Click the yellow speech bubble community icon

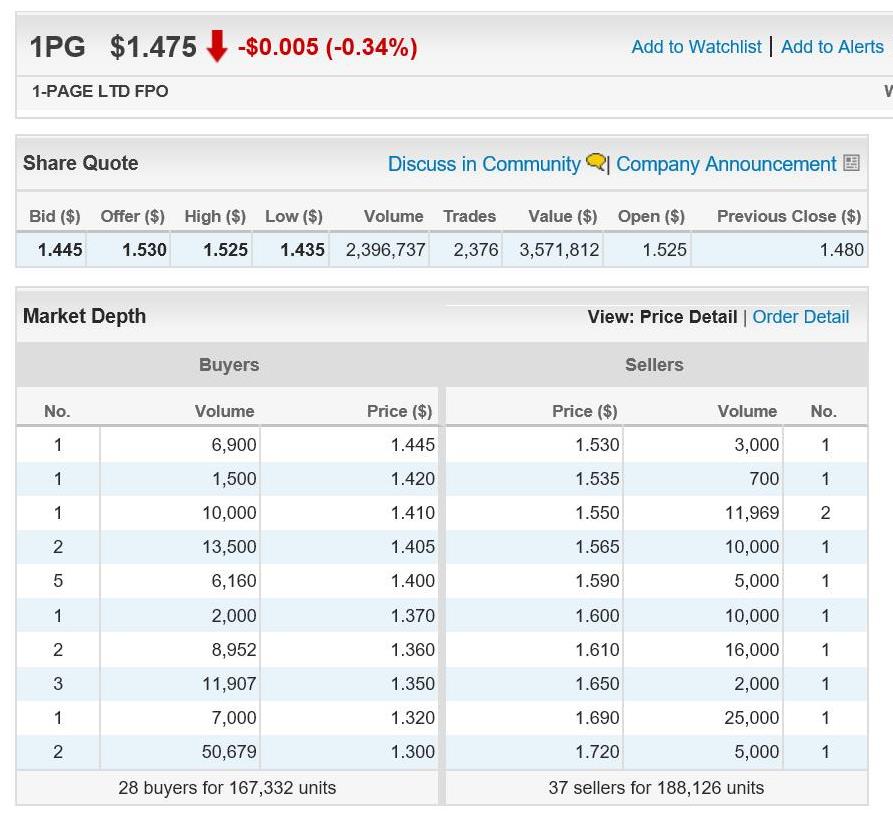tap(596, 162)
